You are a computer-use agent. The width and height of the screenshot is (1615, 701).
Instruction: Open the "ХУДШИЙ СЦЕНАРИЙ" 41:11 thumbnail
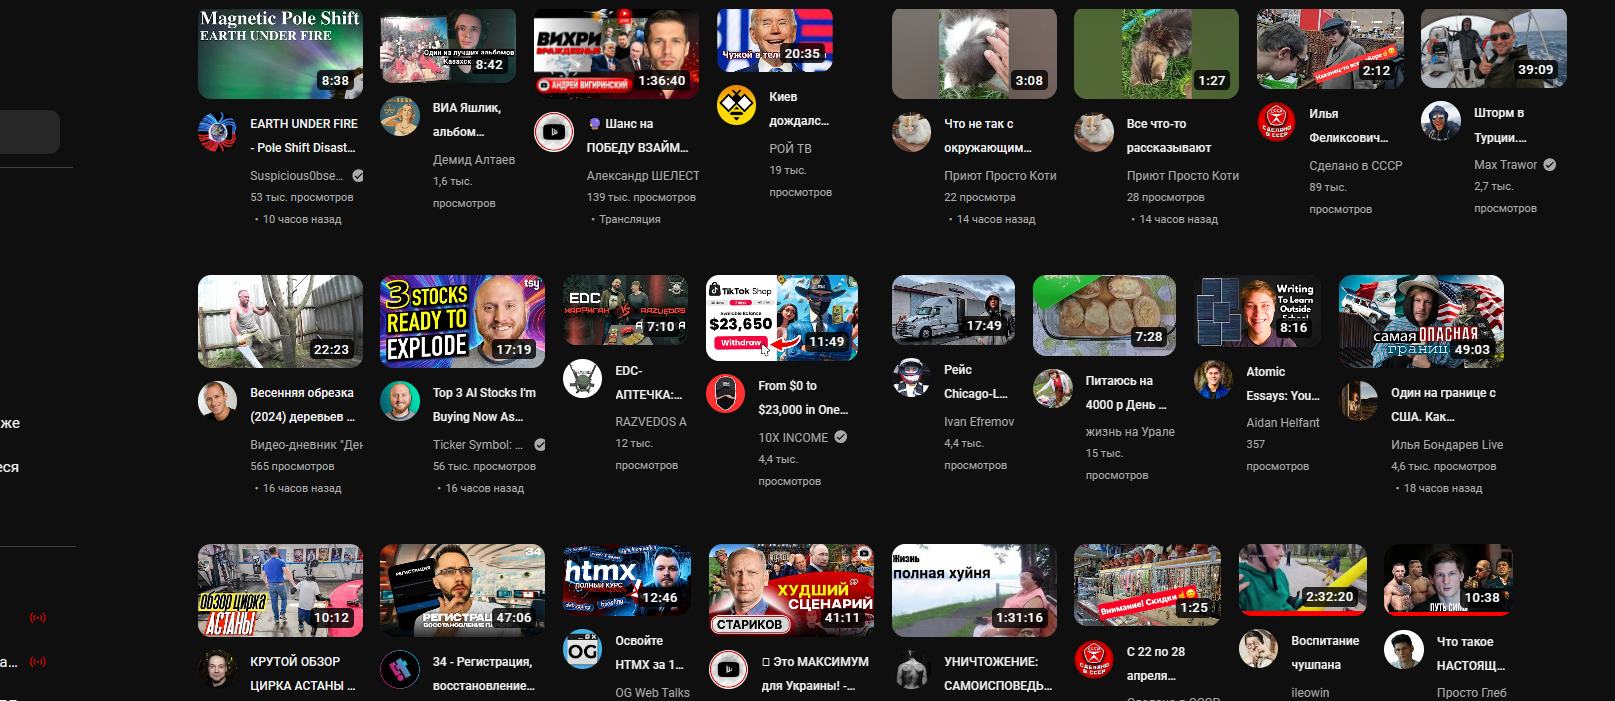pos(791,590)
